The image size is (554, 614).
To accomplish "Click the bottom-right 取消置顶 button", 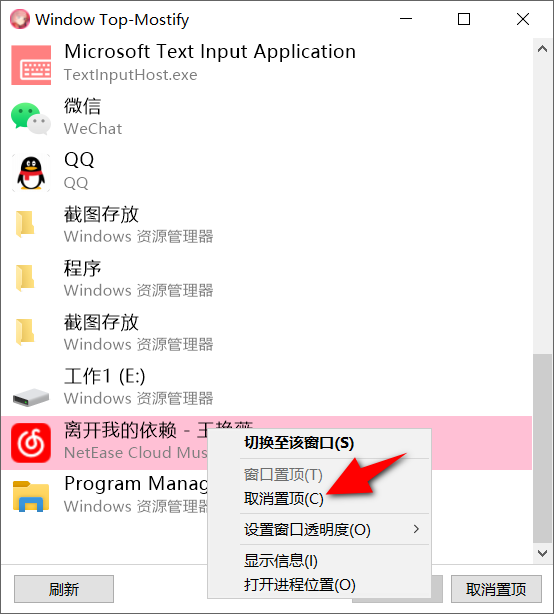I will (496, 589).
